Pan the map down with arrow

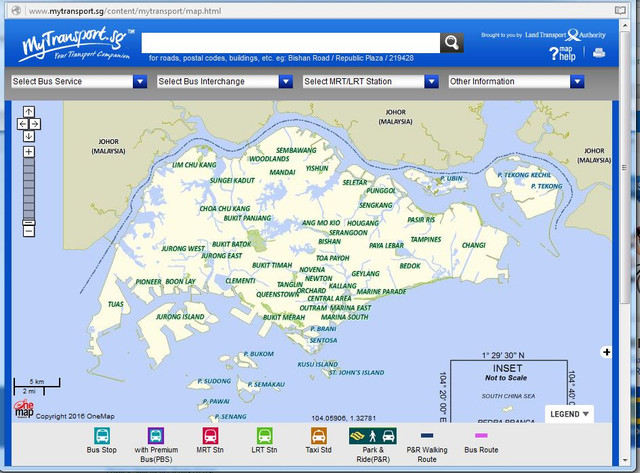(29, 136)
